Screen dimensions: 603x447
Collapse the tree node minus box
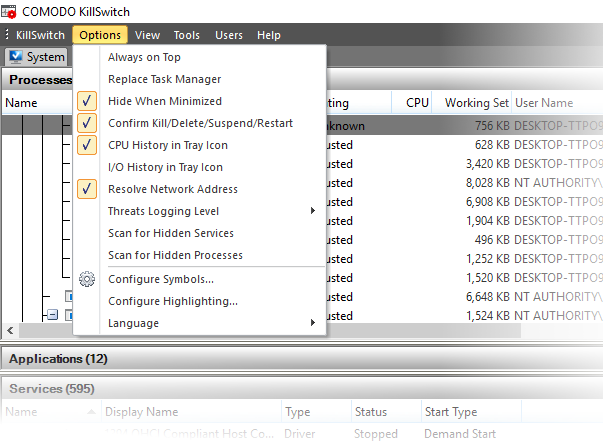53,315
